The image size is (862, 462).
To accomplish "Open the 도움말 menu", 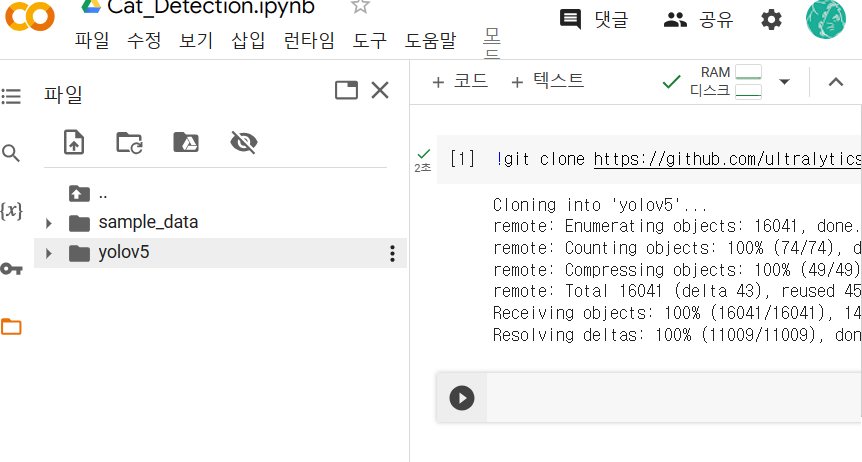I will (x=430, y=40).
